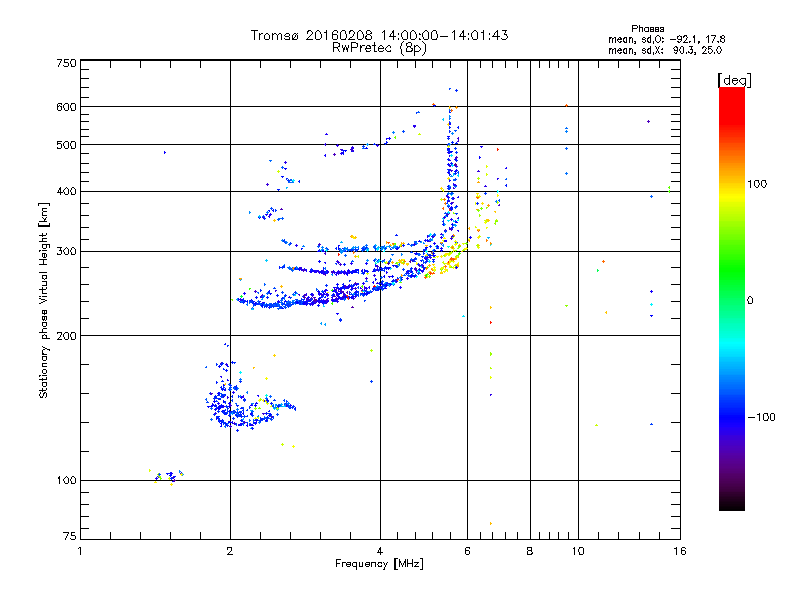Click the y-axis tick label '600'
Image resolution: width=800 pixels, height=600 pixels.
pos(66,107)
